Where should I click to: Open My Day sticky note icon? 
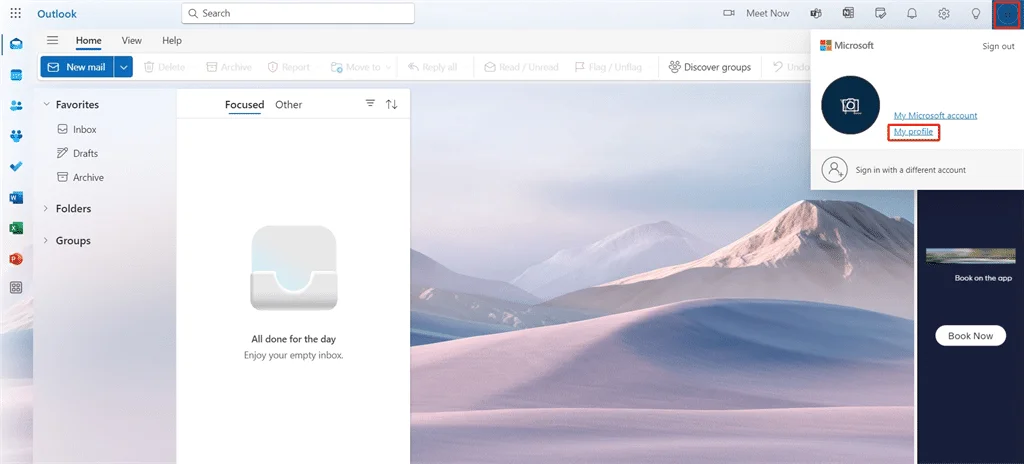(x=880, y=13)
